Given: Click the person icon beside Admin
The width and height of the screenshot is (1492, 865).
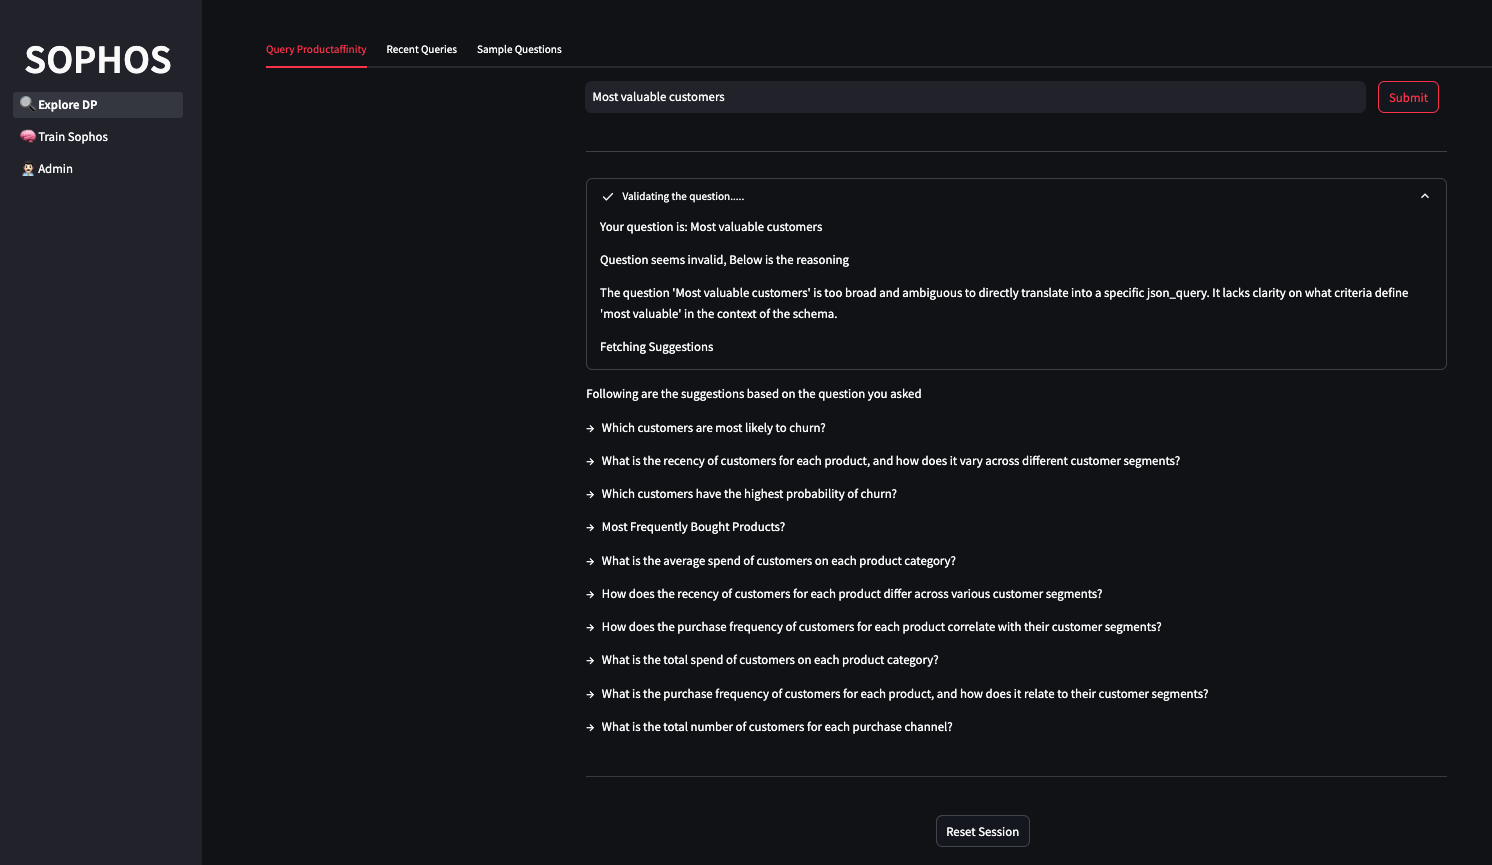Looking at the screenshot, I should (x=28, y=169).
